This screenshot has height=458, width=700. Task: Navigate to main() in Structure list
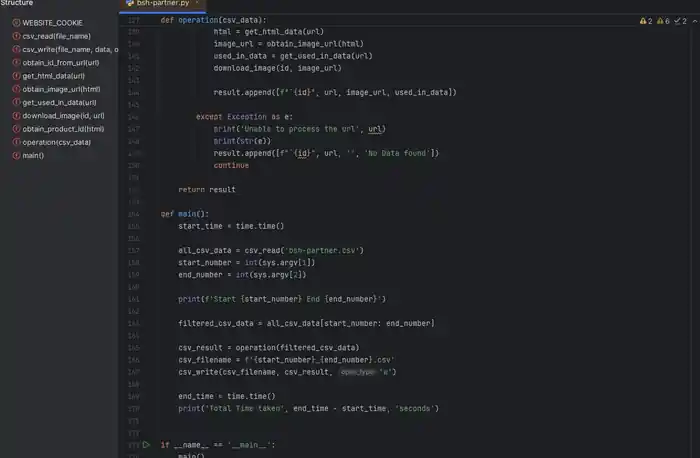tap(33, 155)
